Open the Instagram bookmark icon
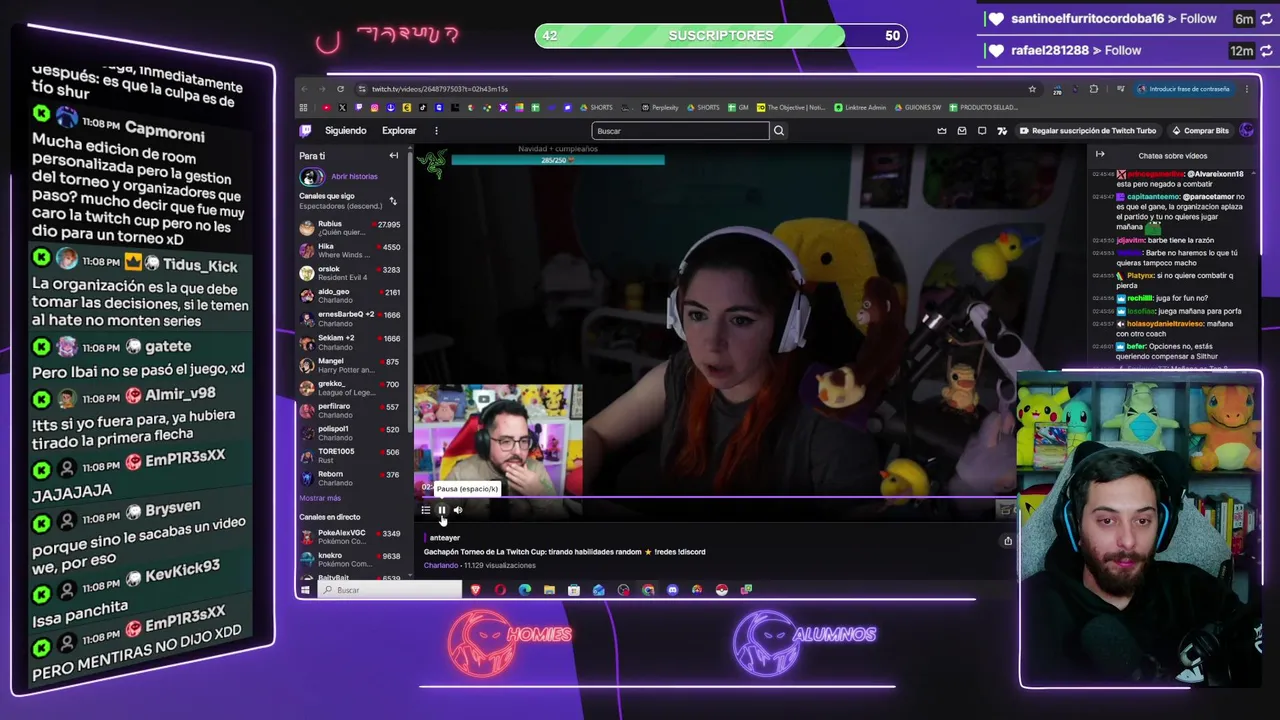The width and height of the screenshot is (1280, 720). click(x=375, y=108)
